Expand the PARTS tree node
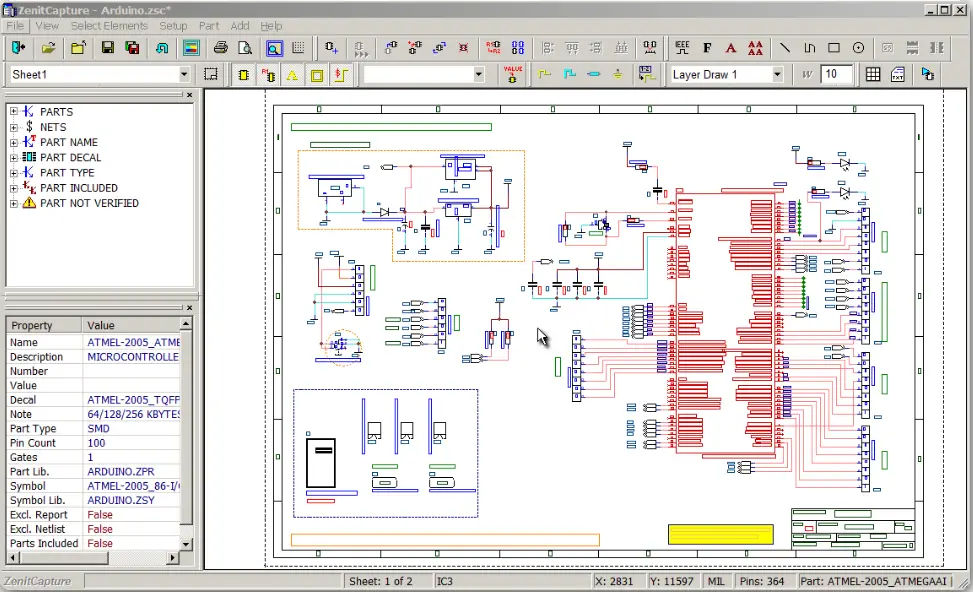Viewport: 973px width, 592px height. (14, 112)
